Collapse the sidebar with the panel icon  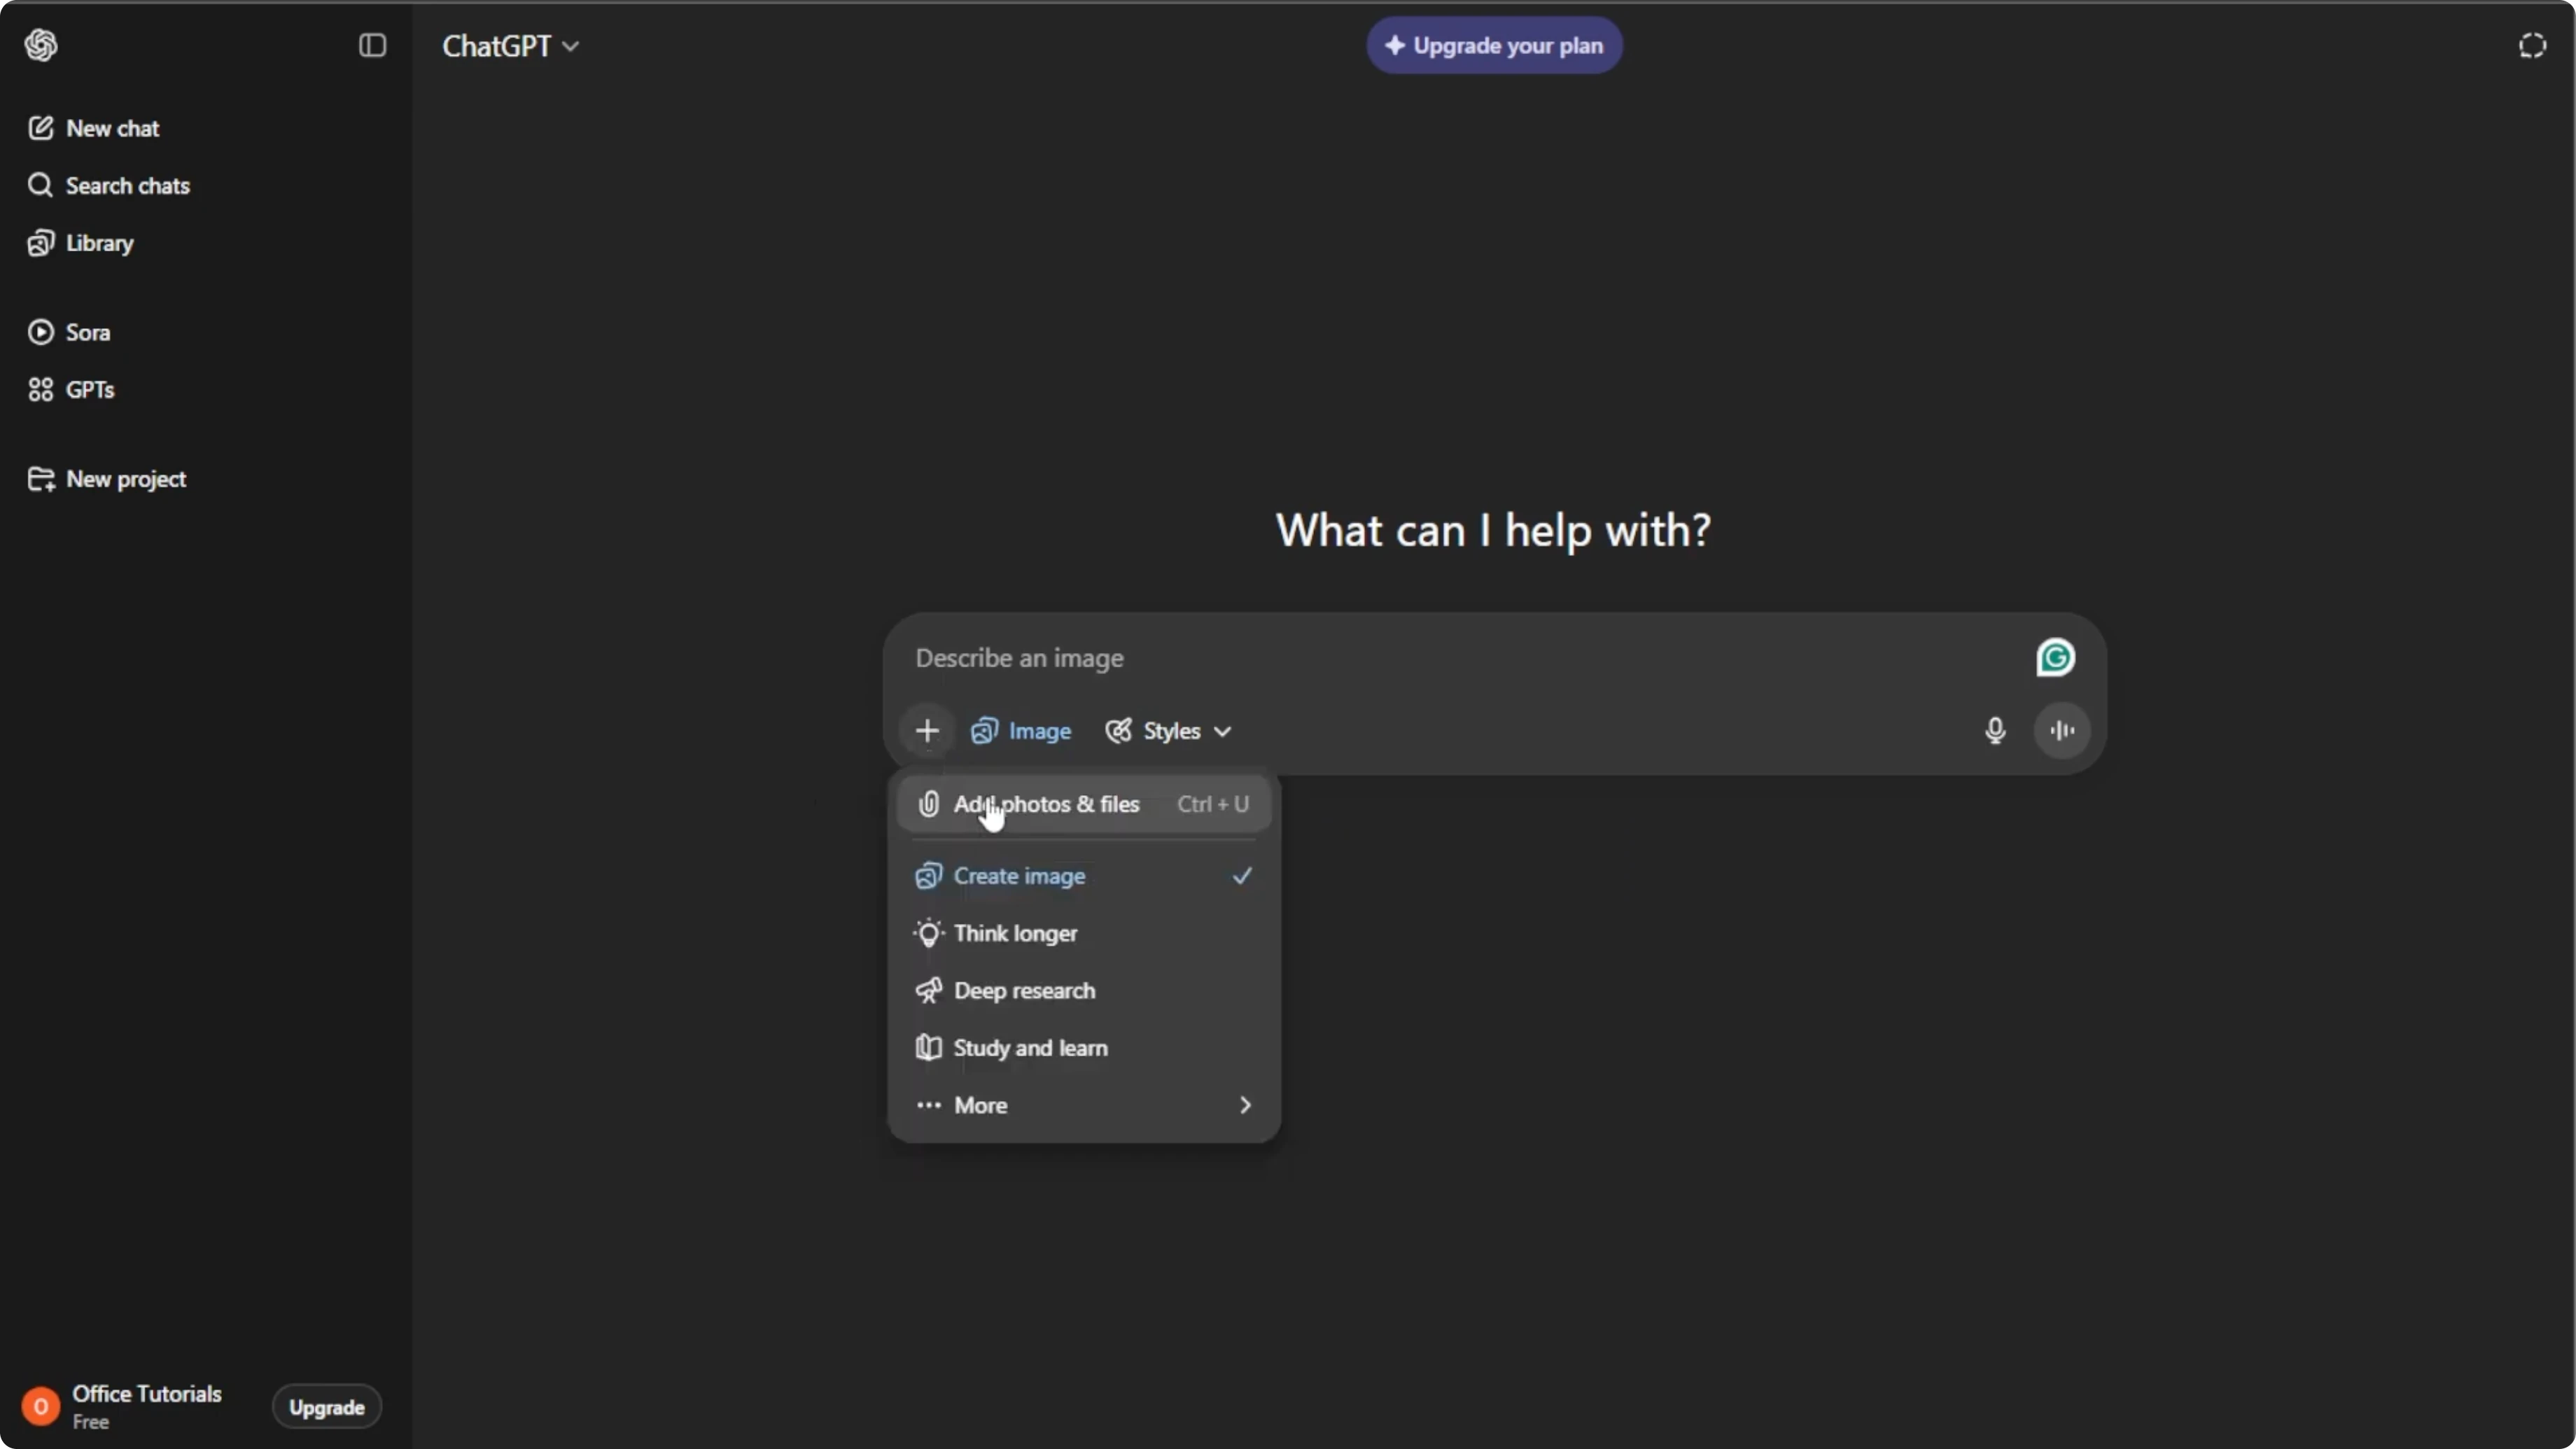tap(372, 45)
